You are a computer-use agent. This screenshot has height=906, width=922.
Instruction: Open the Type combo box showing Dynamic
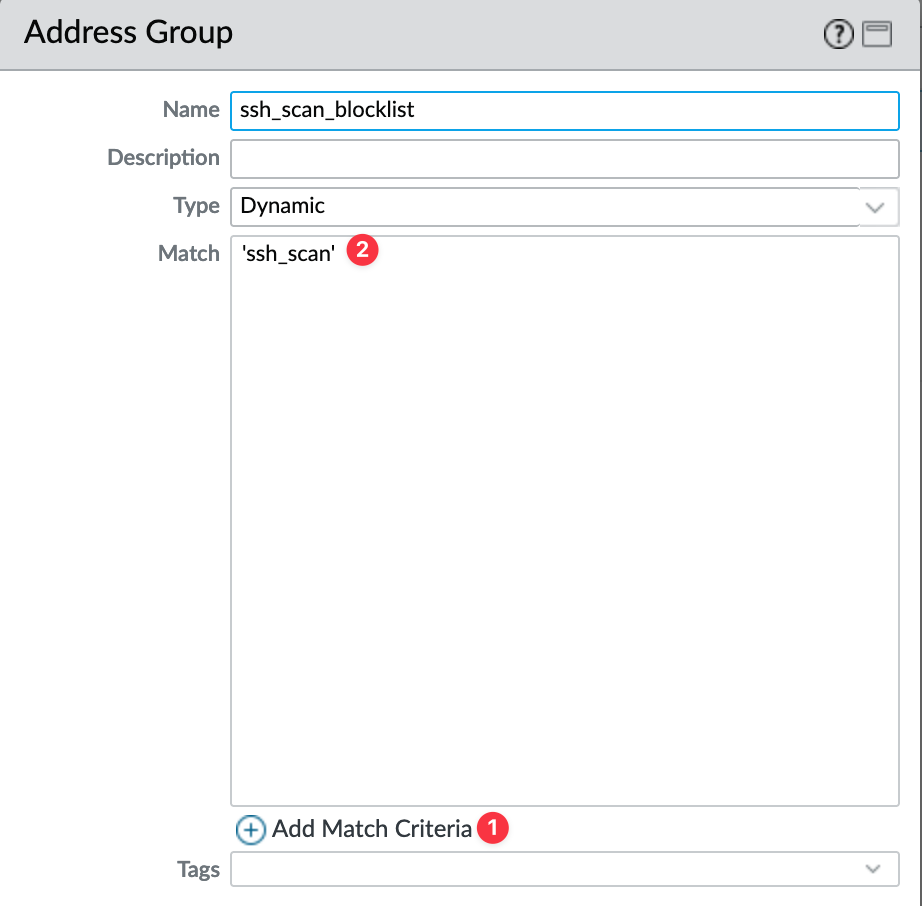pos(564,207)
